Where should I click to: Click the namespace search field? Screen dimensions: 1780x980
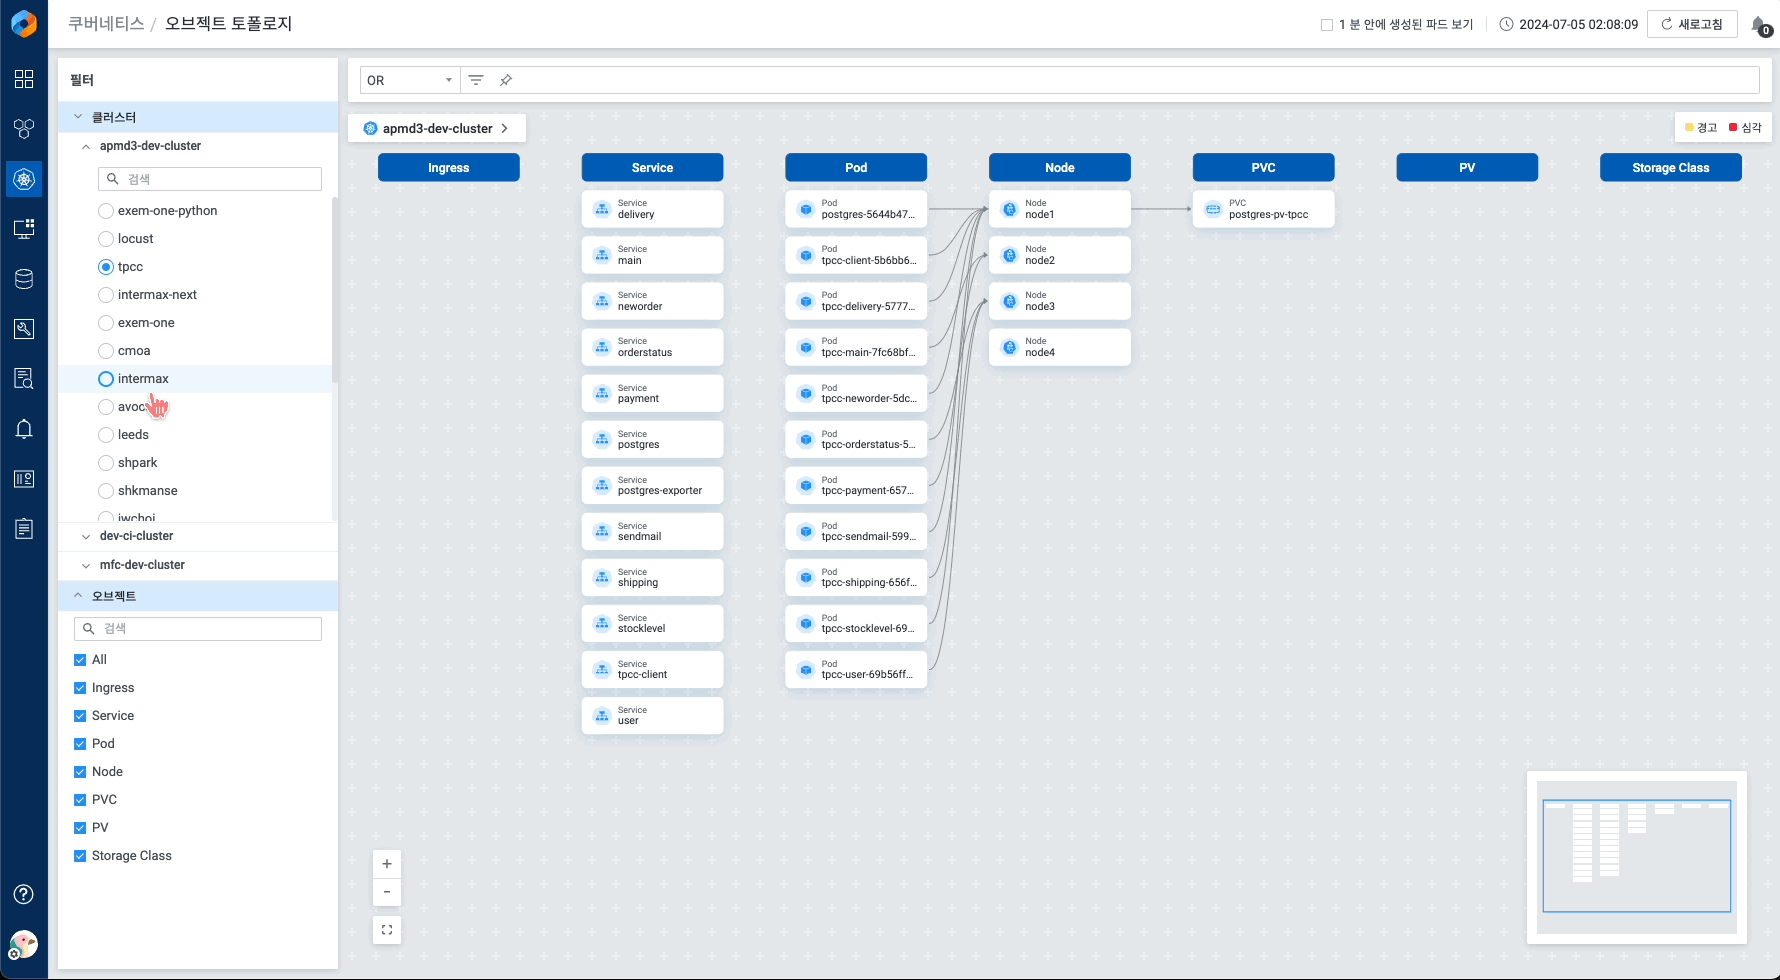[210, 179]
